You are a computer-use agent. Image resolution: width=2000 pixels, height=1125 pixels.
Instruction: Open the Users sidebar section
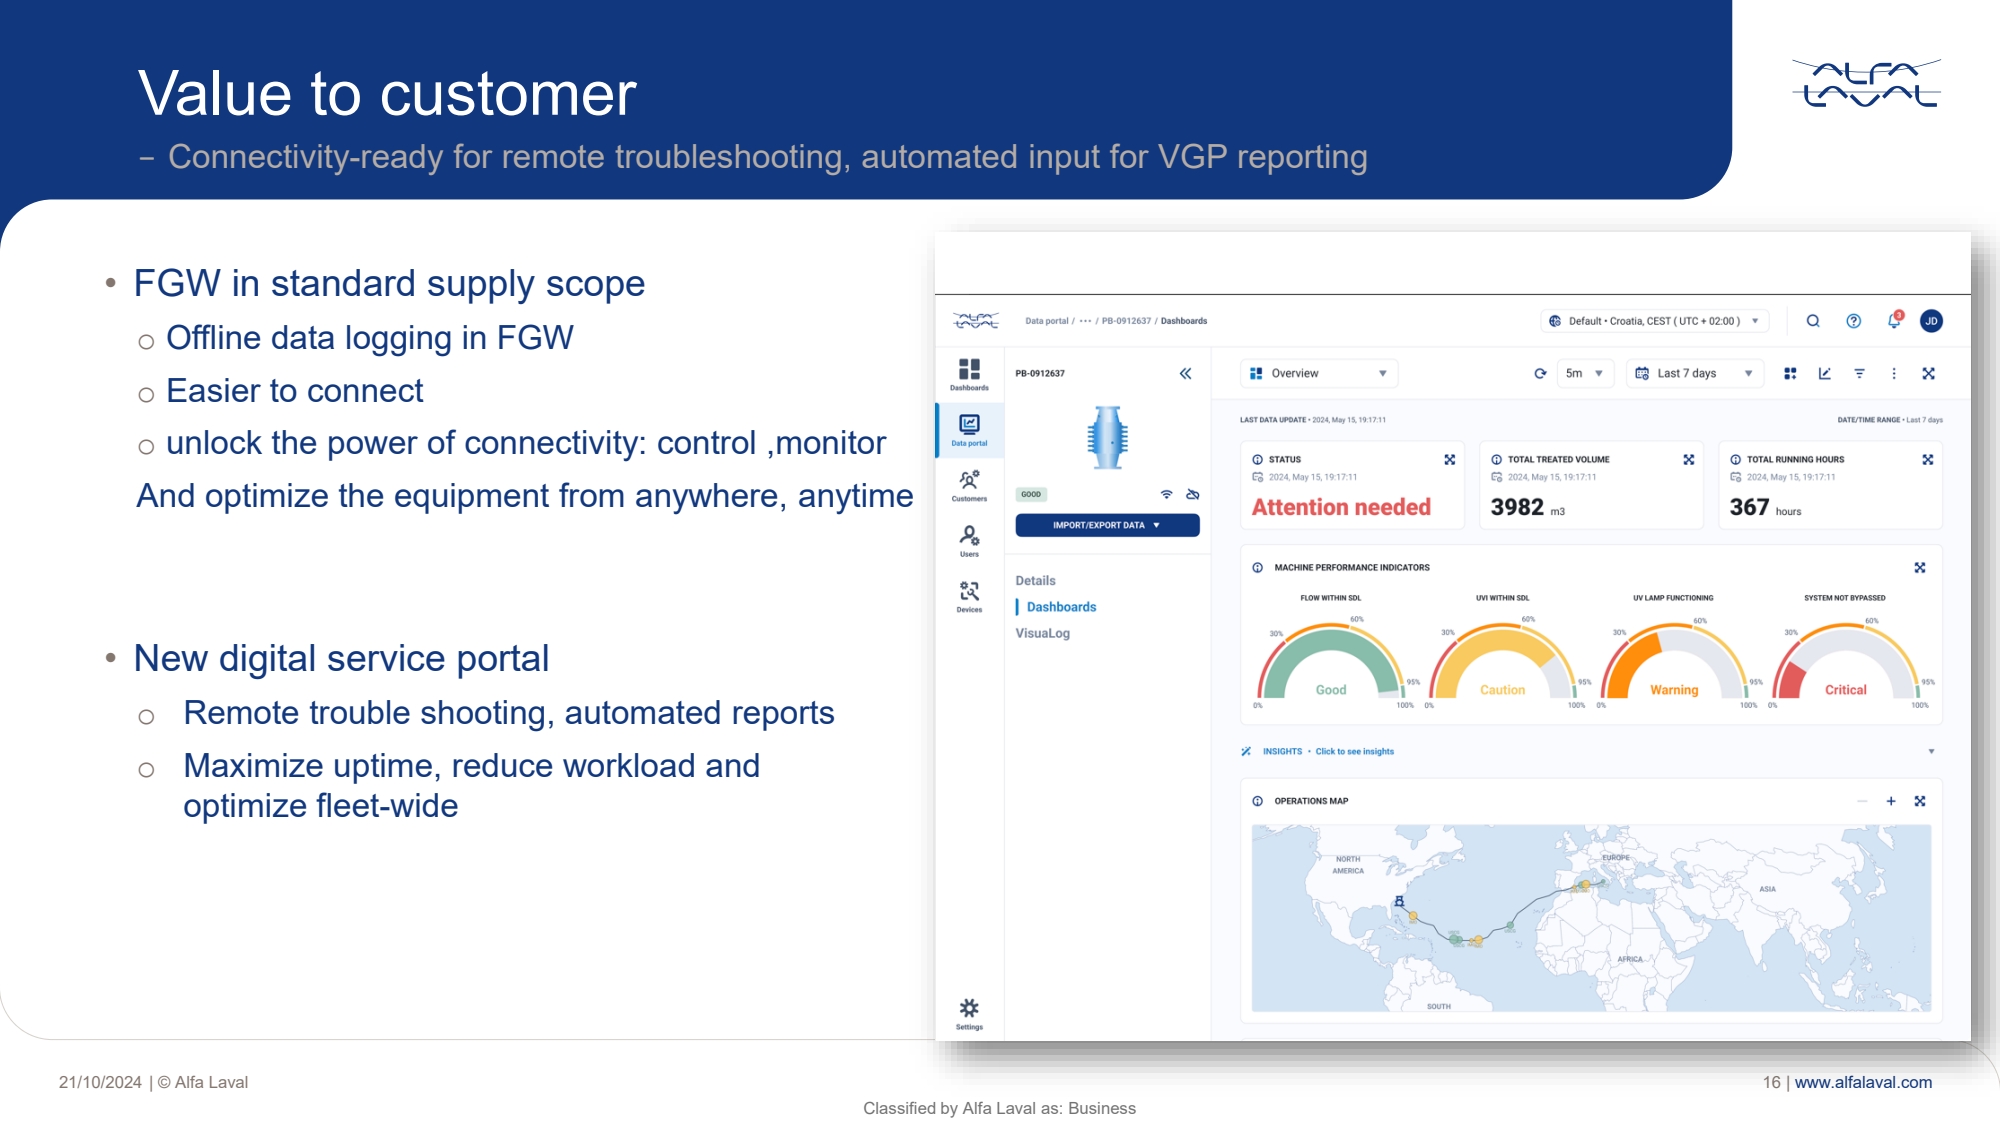pos(969,540)
